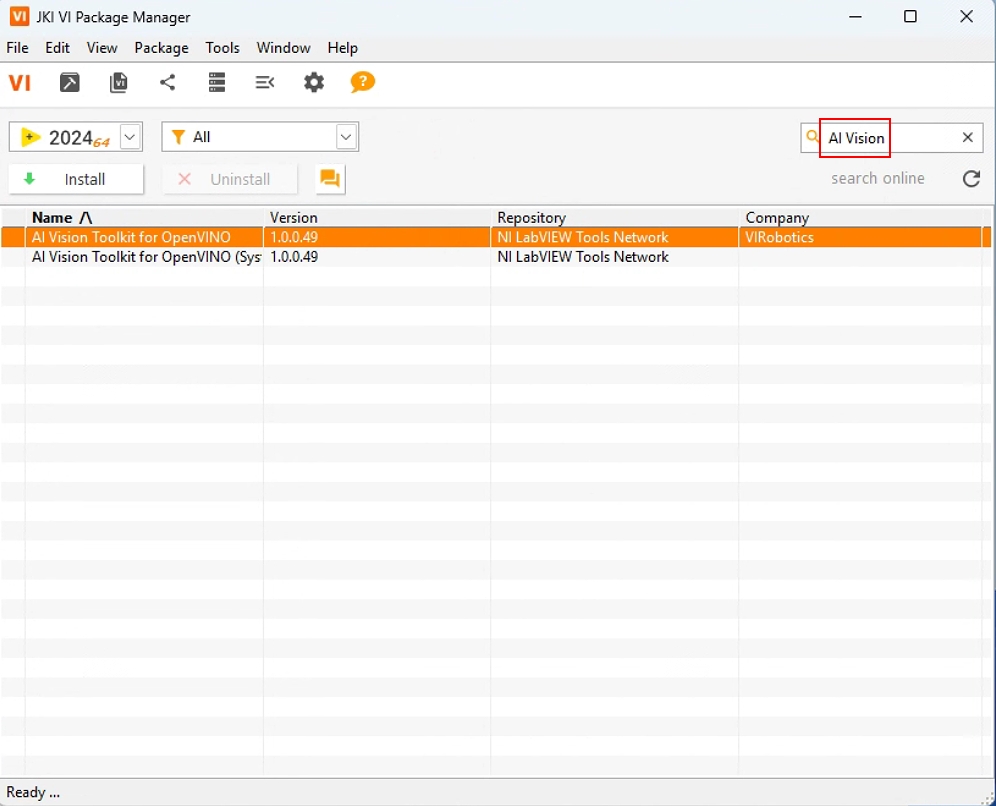Open the Tools menu
Image resolution: width=996 pixels, height=806 pixels.
point(222,48)
